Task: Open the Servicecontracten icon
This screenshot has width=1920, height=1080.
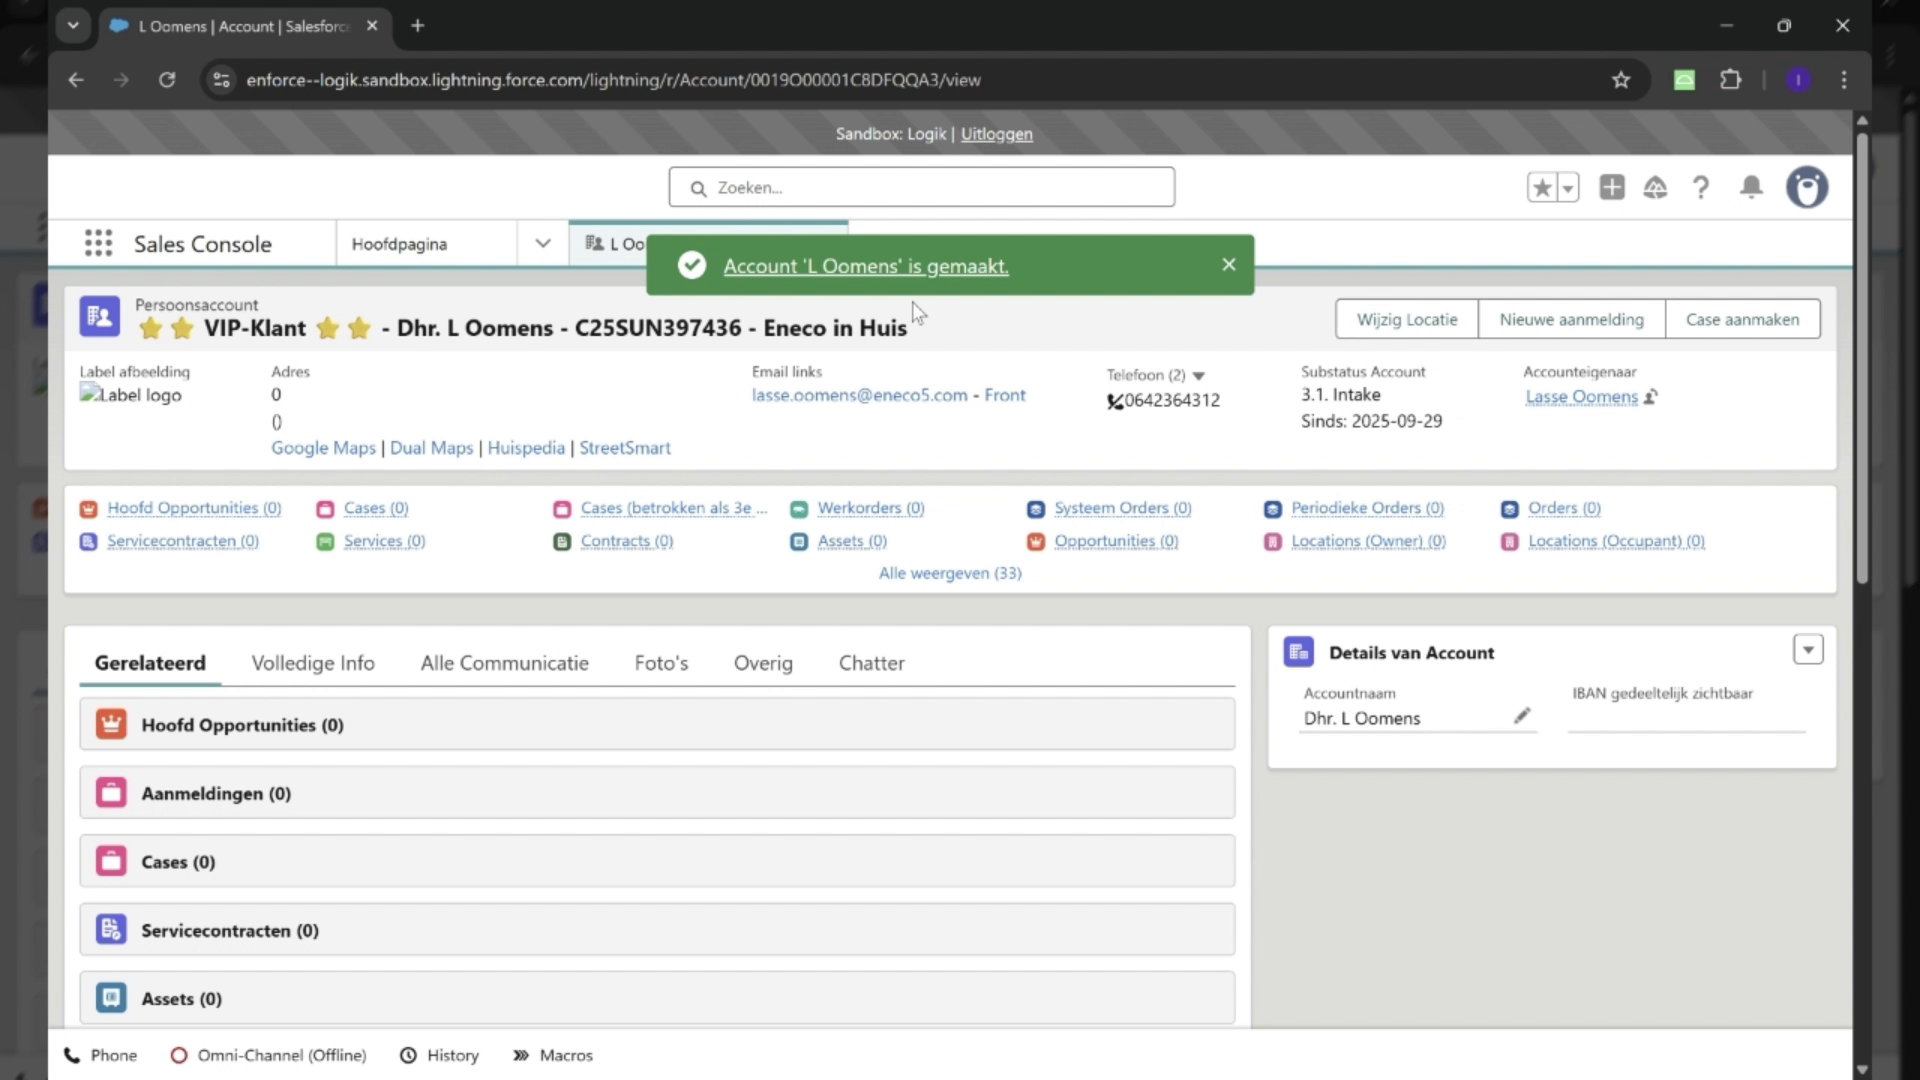Action: (89, 541)
